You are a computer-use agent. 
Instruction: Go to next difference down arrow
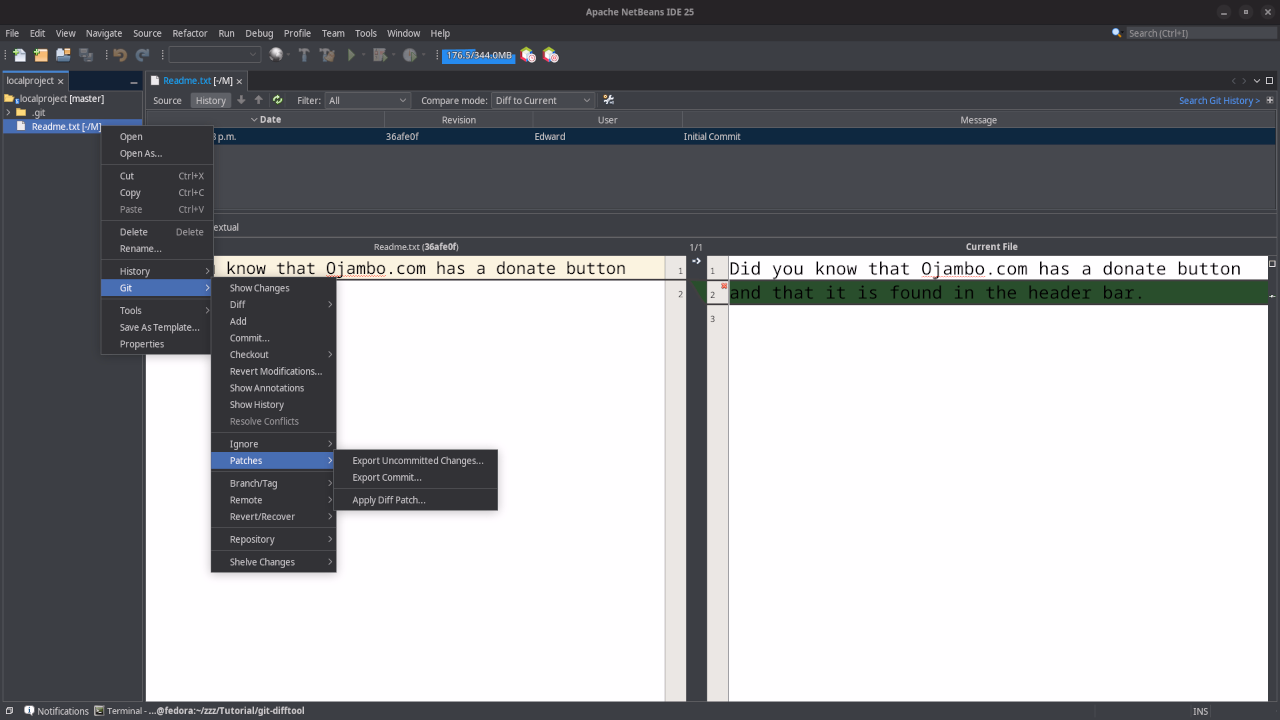click(241, 100)
